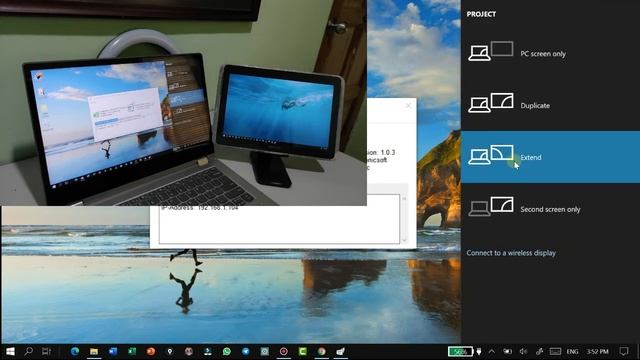Open File Explorer from taskbar

94,351
